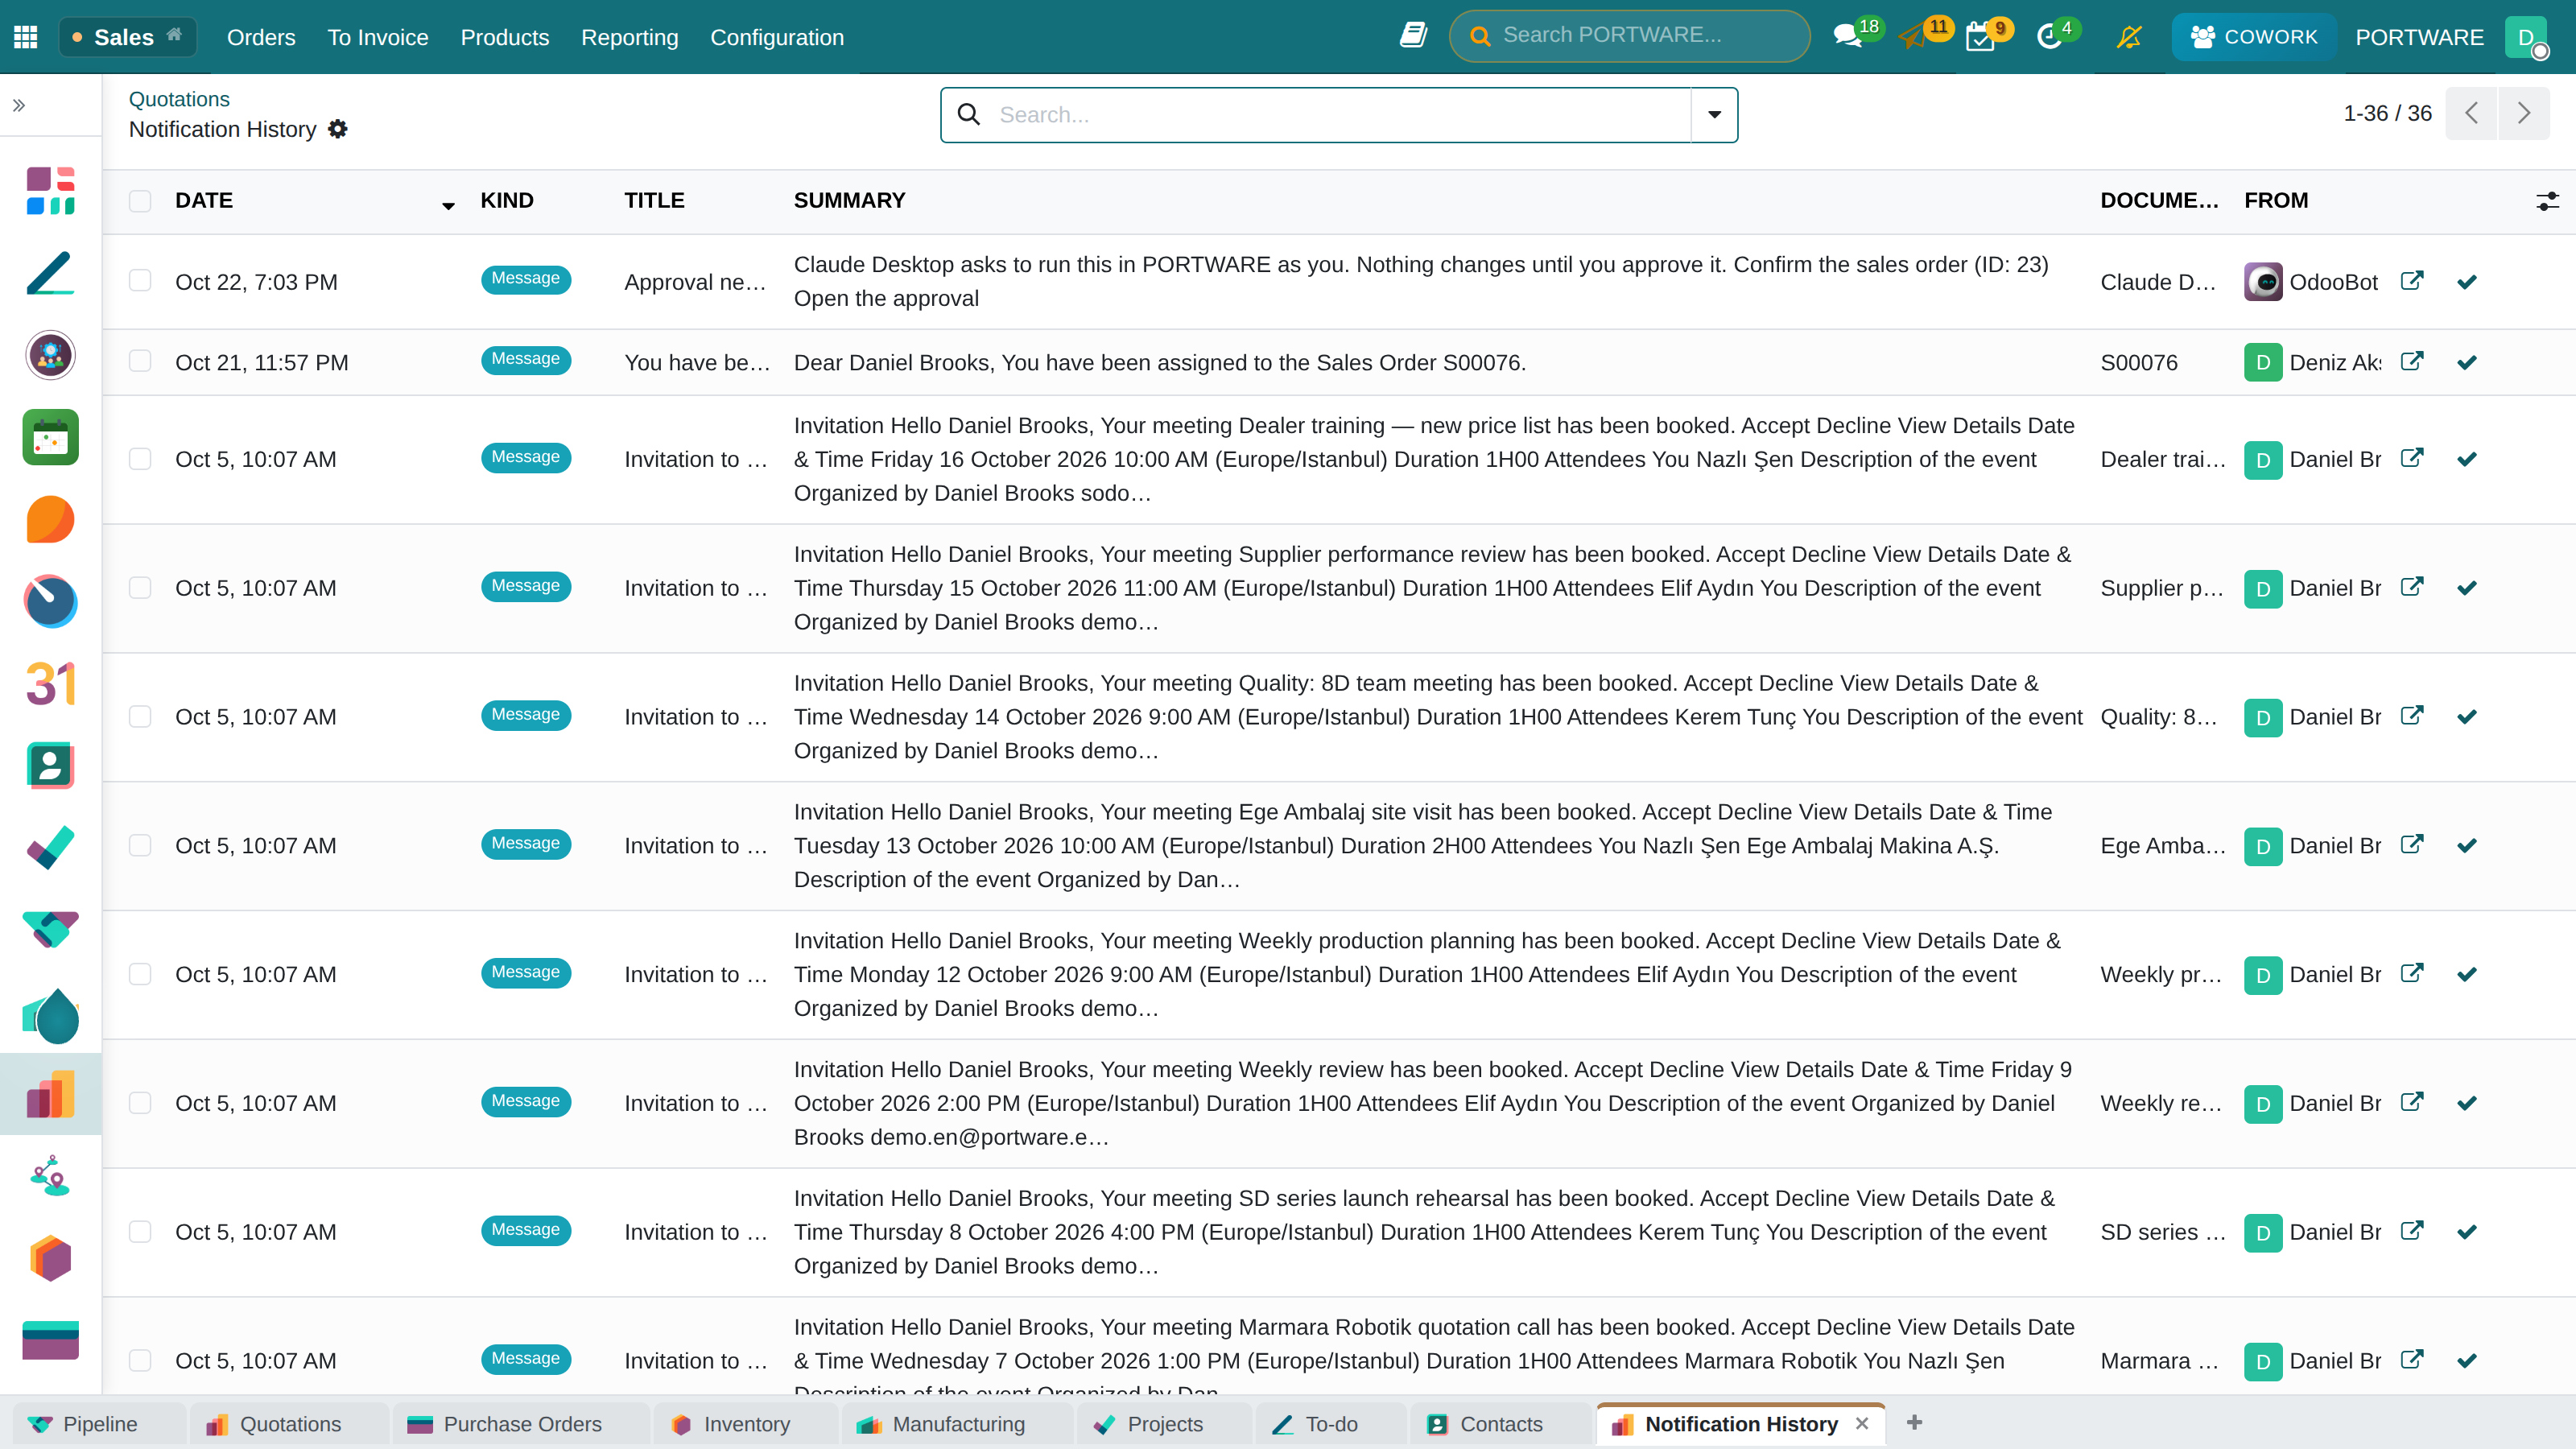
Task: Open the green Calendar app in sidebar
Action: (x=50, y=437)
